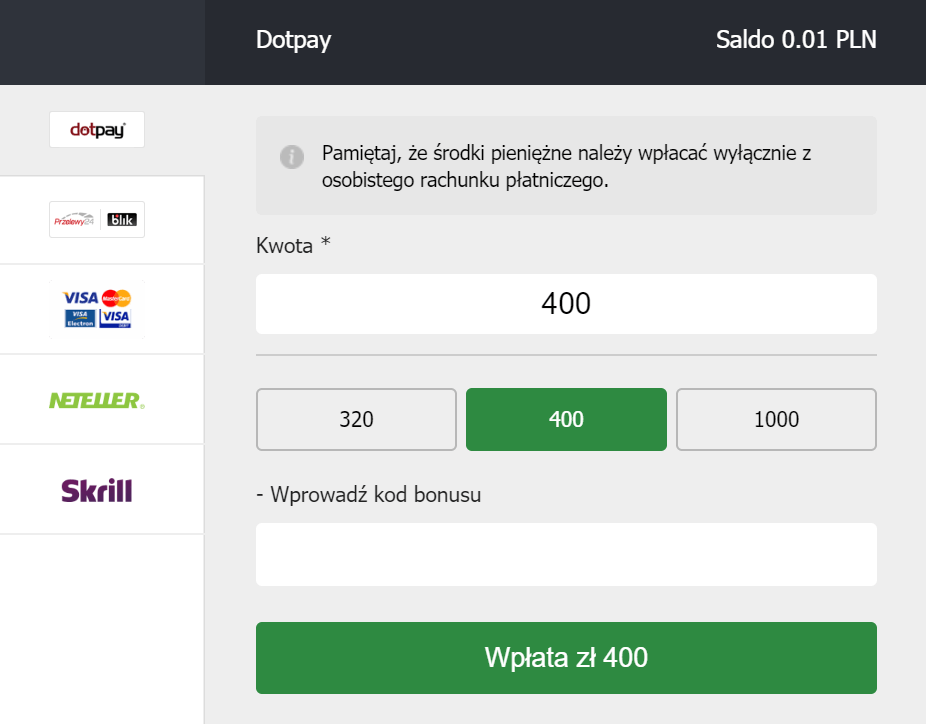The width and height of the screenshot is (926, 724).
Task: Click the Kwota amount field
Action: click(566, 303)
